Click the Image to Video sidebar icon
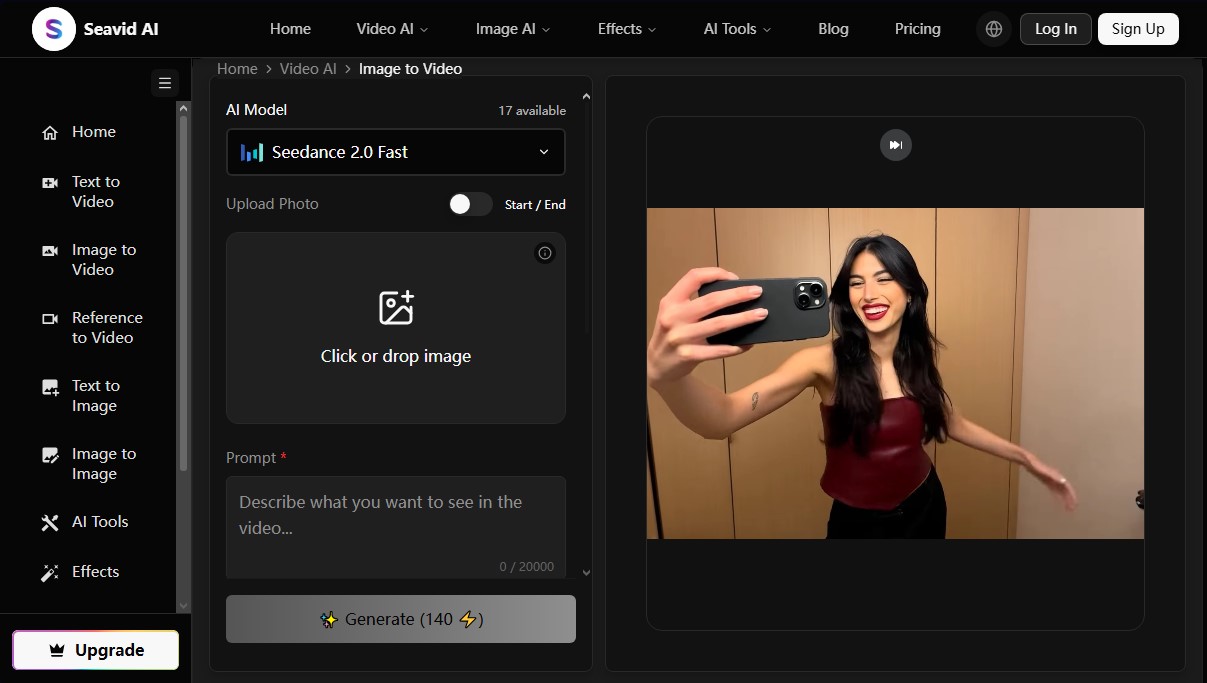 pyautogui.click(x=50, y=251)
